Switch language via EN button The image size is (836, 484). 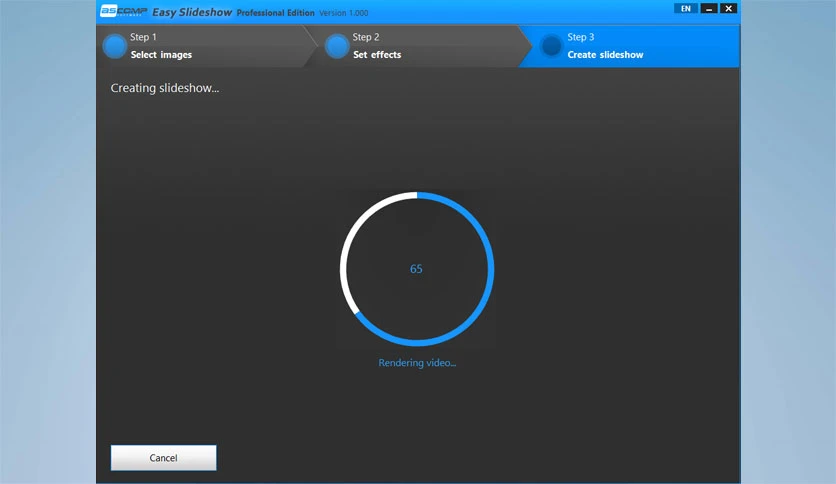tap(686, 9)
